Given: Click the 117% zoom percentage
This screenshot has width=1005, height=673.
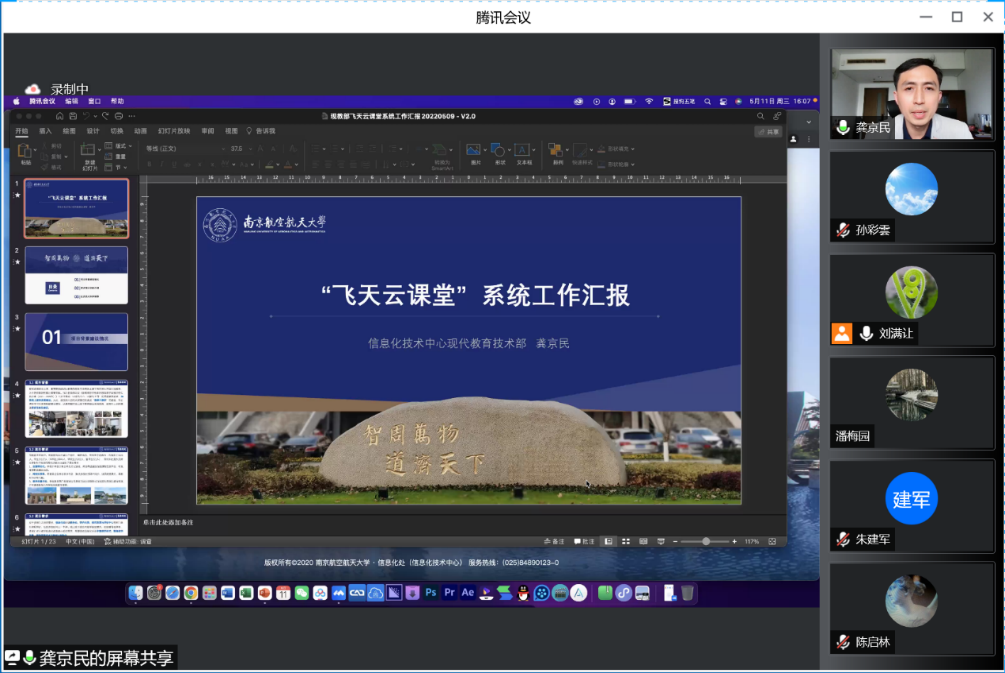Looking at the screenshot, I should (x=752, y=542).
